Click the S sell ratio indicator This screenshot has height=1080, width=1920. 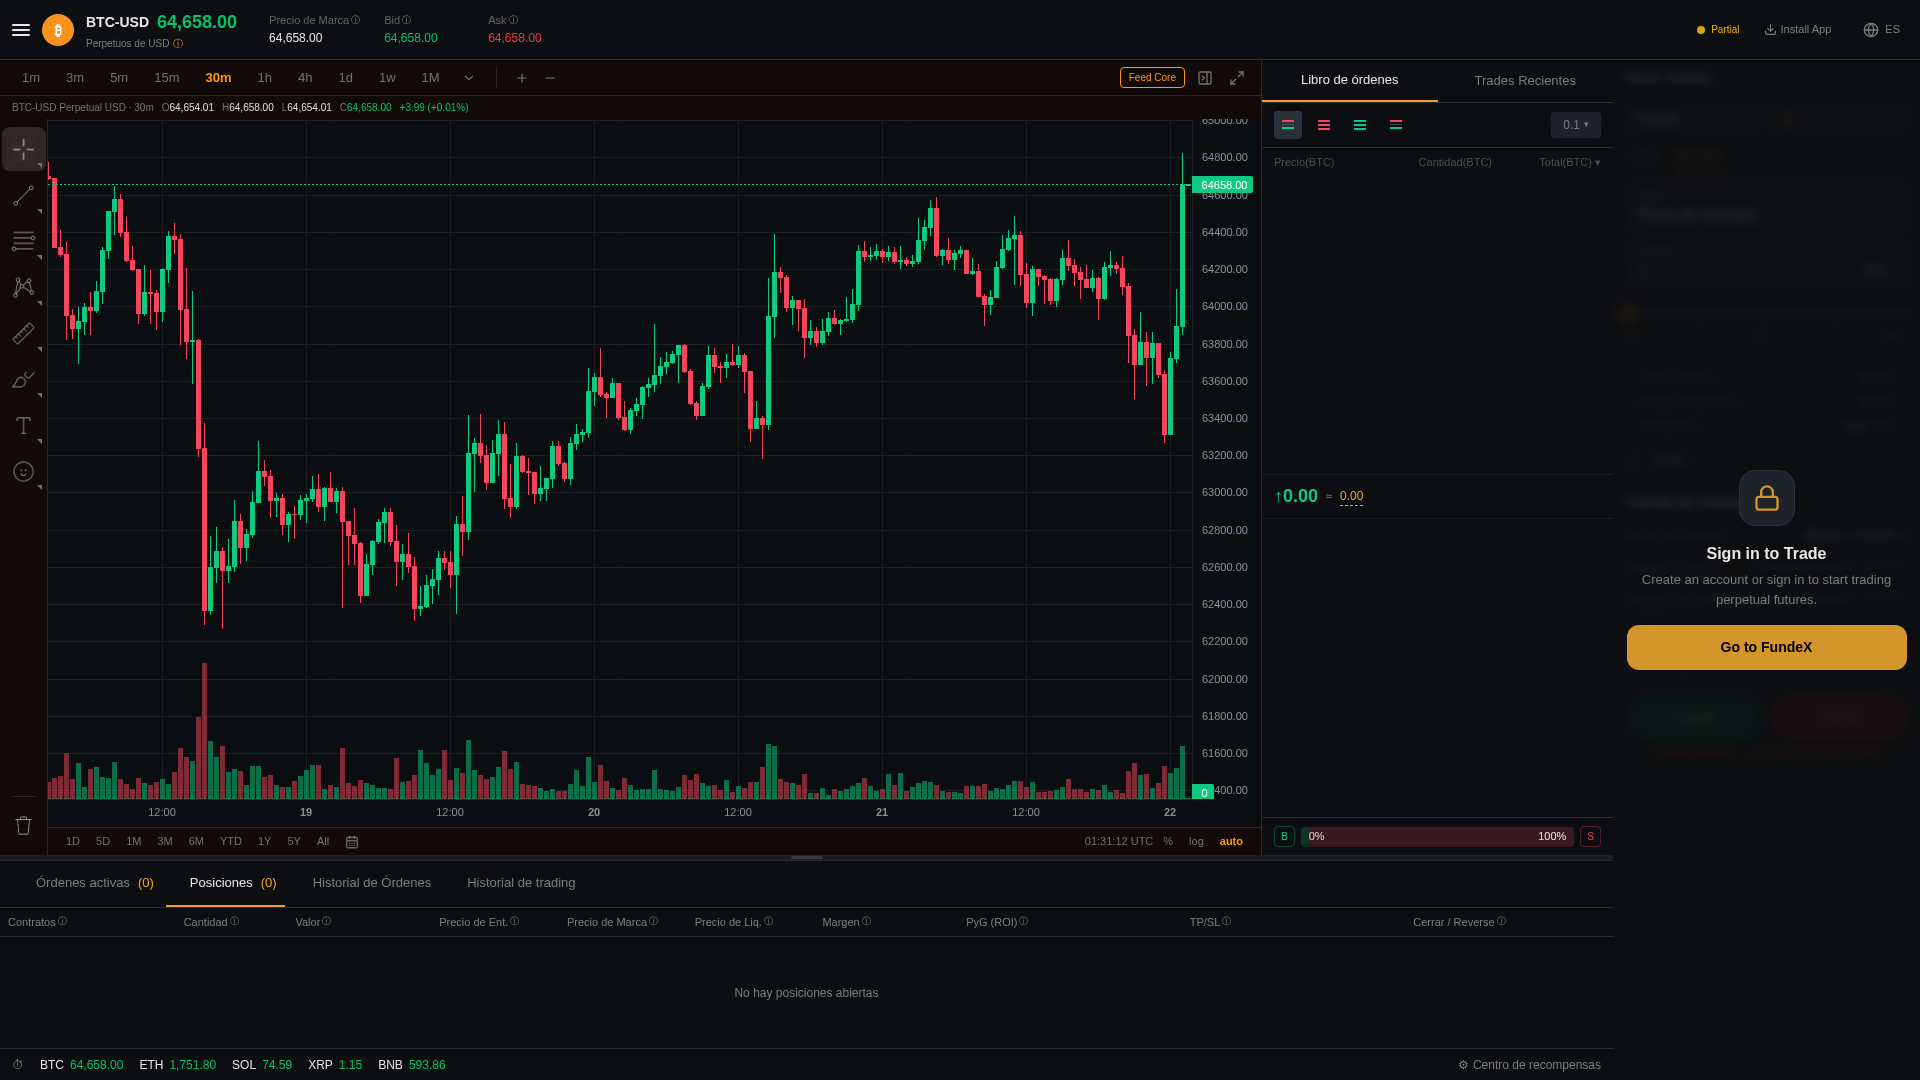click(1590, 837)
